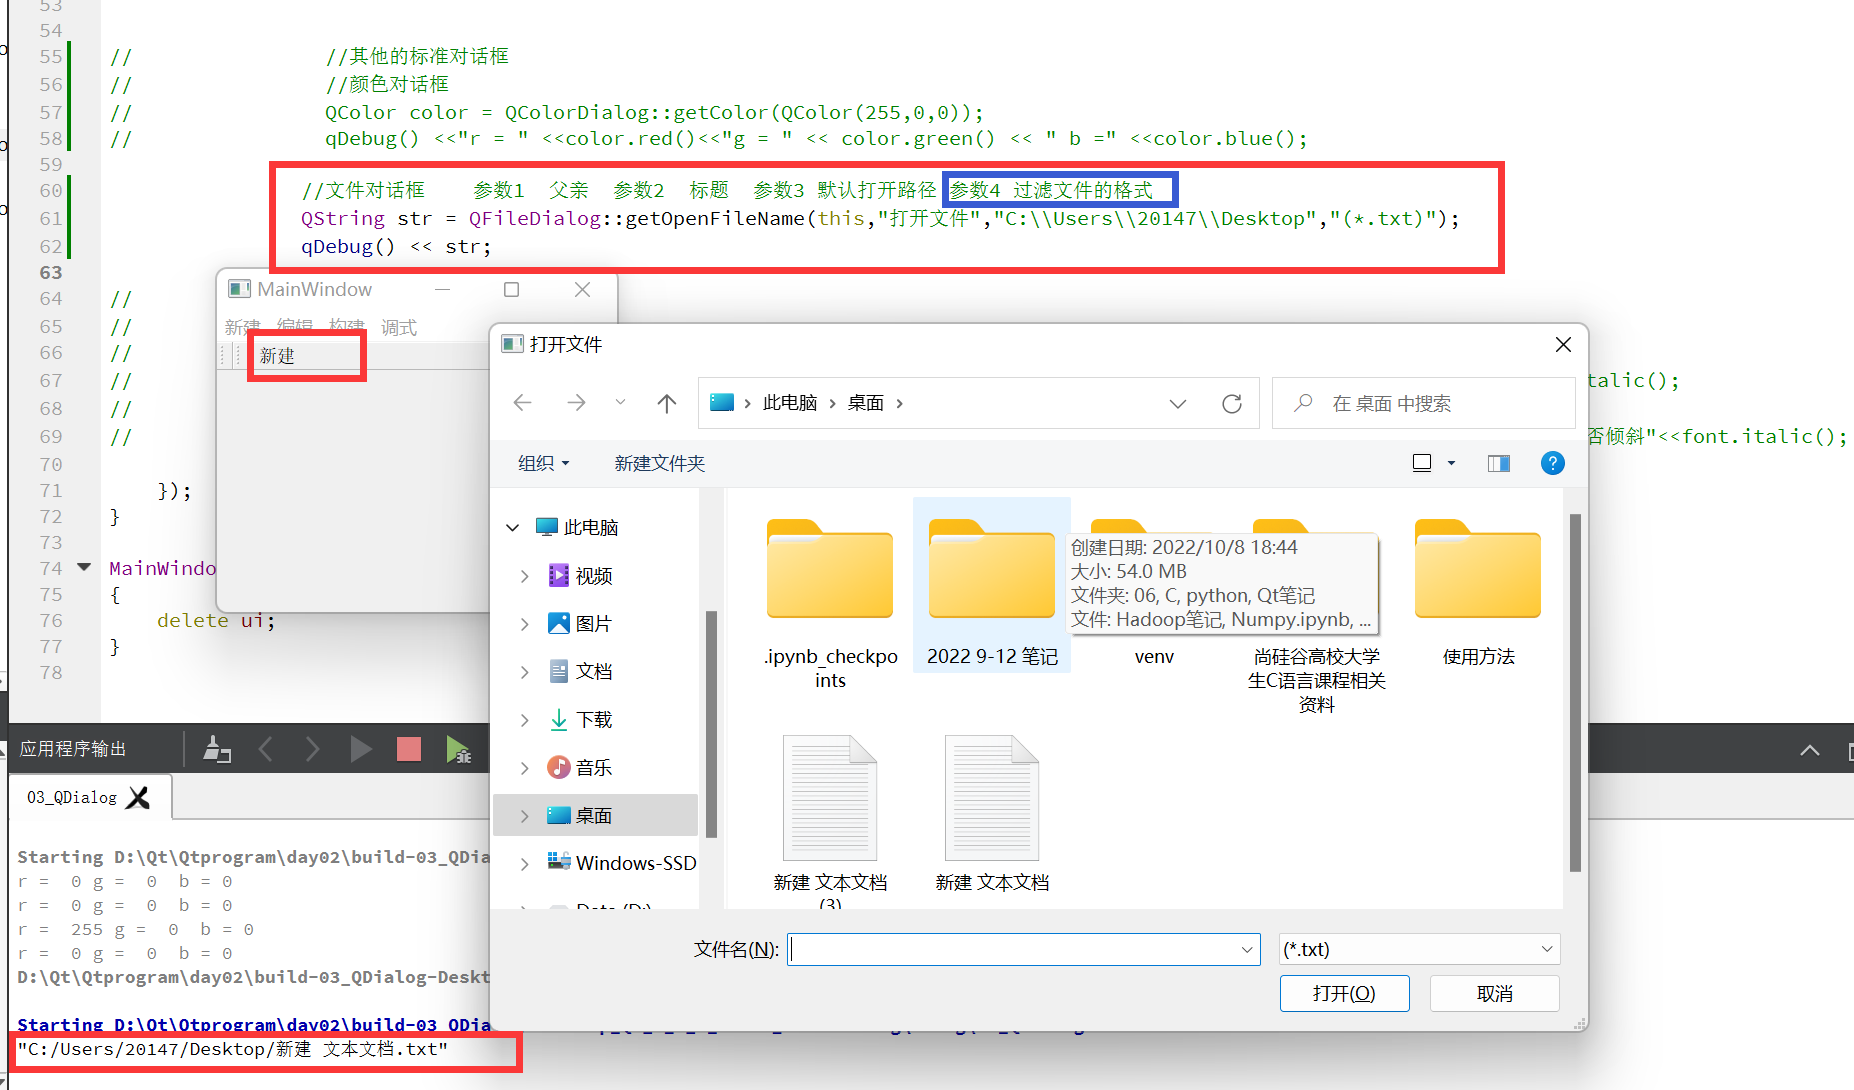
Task: Click the search desktop field
Action: pyautogui.click(x=1423, y=403)
